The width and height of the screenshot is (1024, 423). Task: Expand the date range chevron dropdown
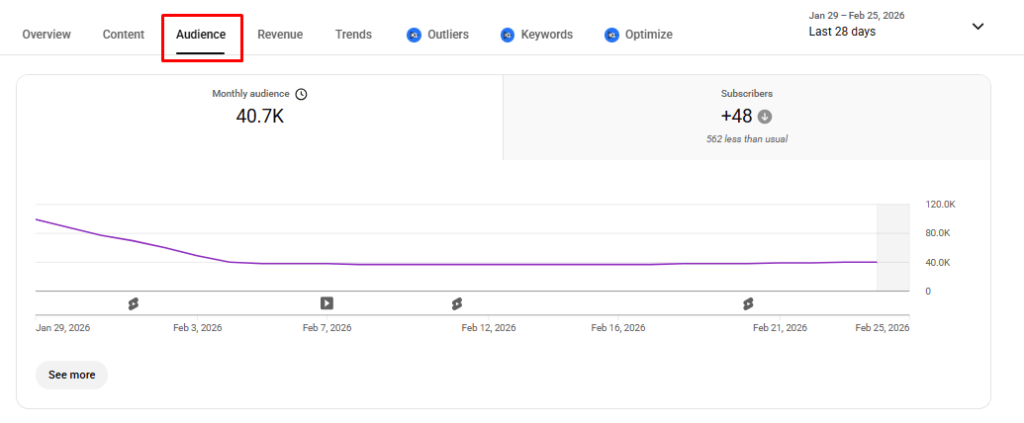(x=978, y=26)
